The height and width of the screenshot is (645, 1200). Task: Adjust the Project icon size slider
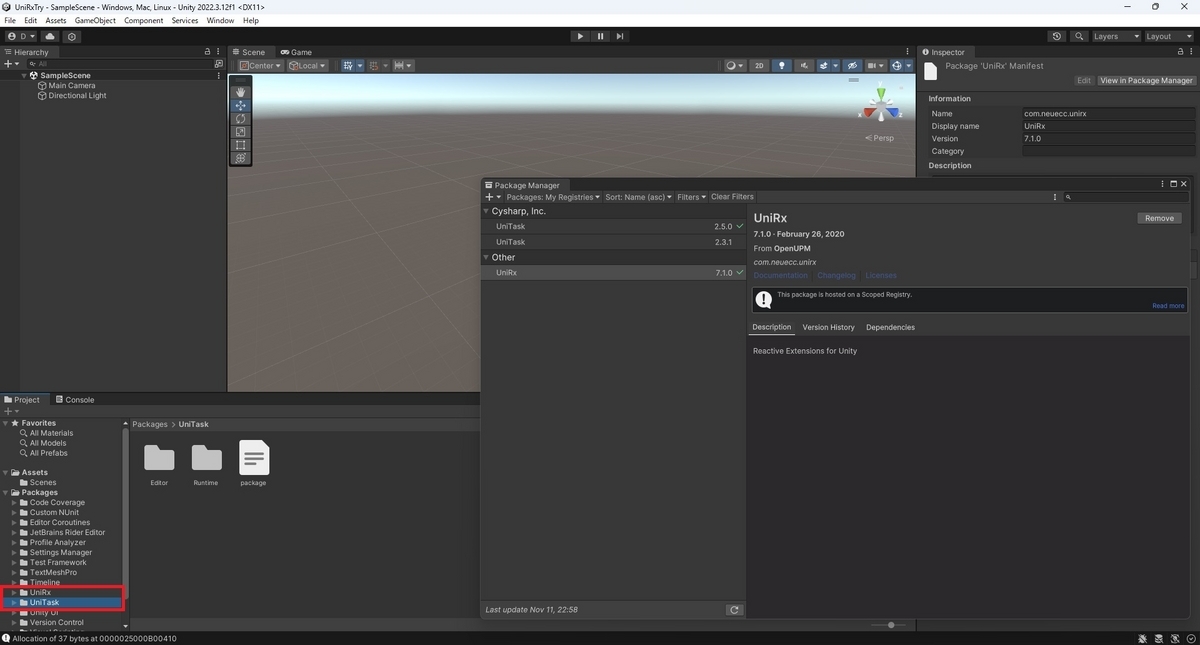890,625
